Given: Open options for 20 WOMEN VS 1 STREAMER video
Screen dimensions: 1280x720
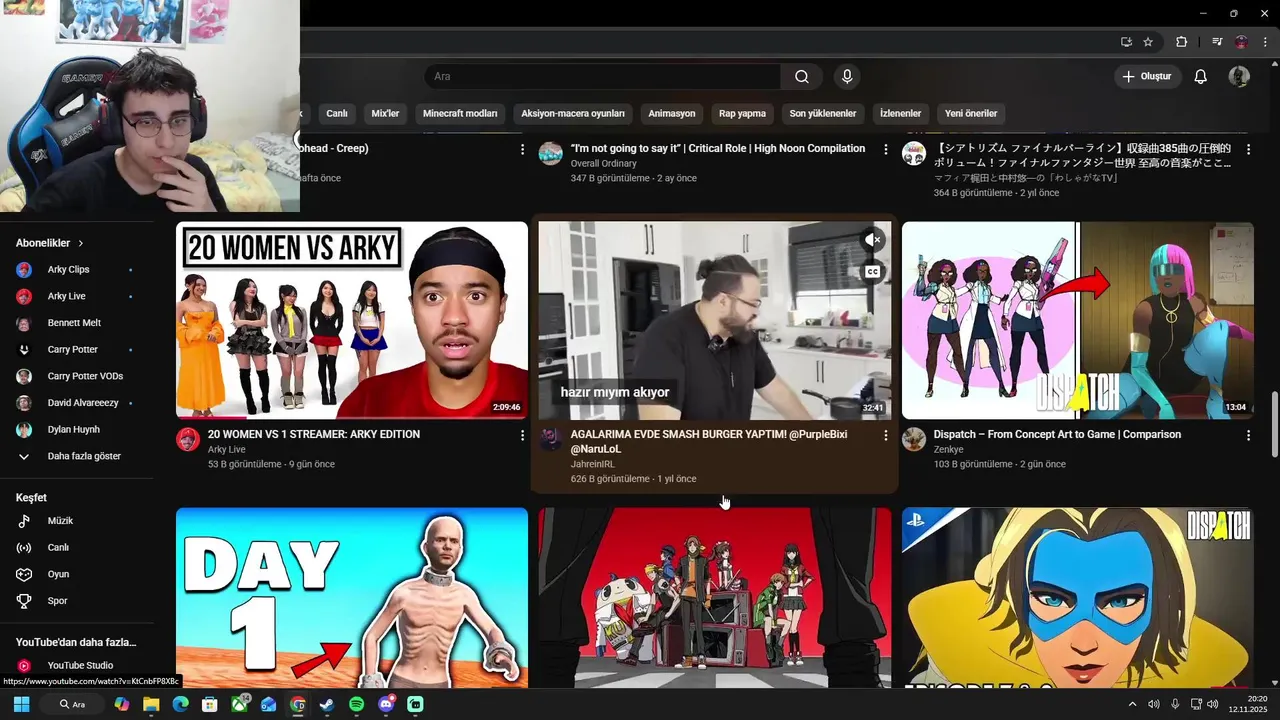Looking at the screenshot, I should [x=522, y=435].
